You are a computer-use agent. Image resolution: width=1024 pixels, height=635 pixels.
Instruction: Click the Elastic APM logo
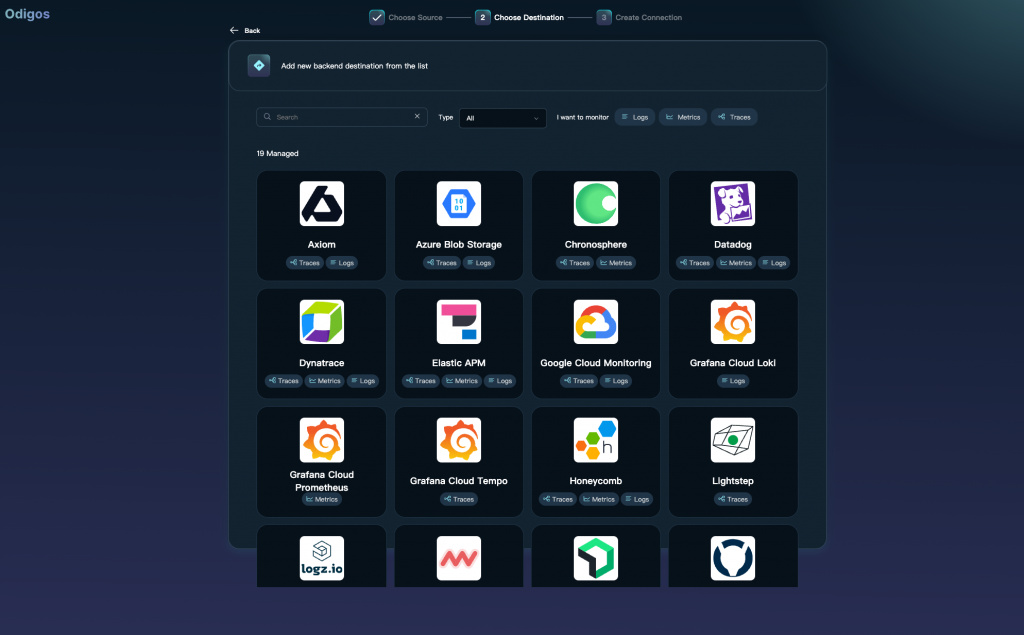click(458, 322)
